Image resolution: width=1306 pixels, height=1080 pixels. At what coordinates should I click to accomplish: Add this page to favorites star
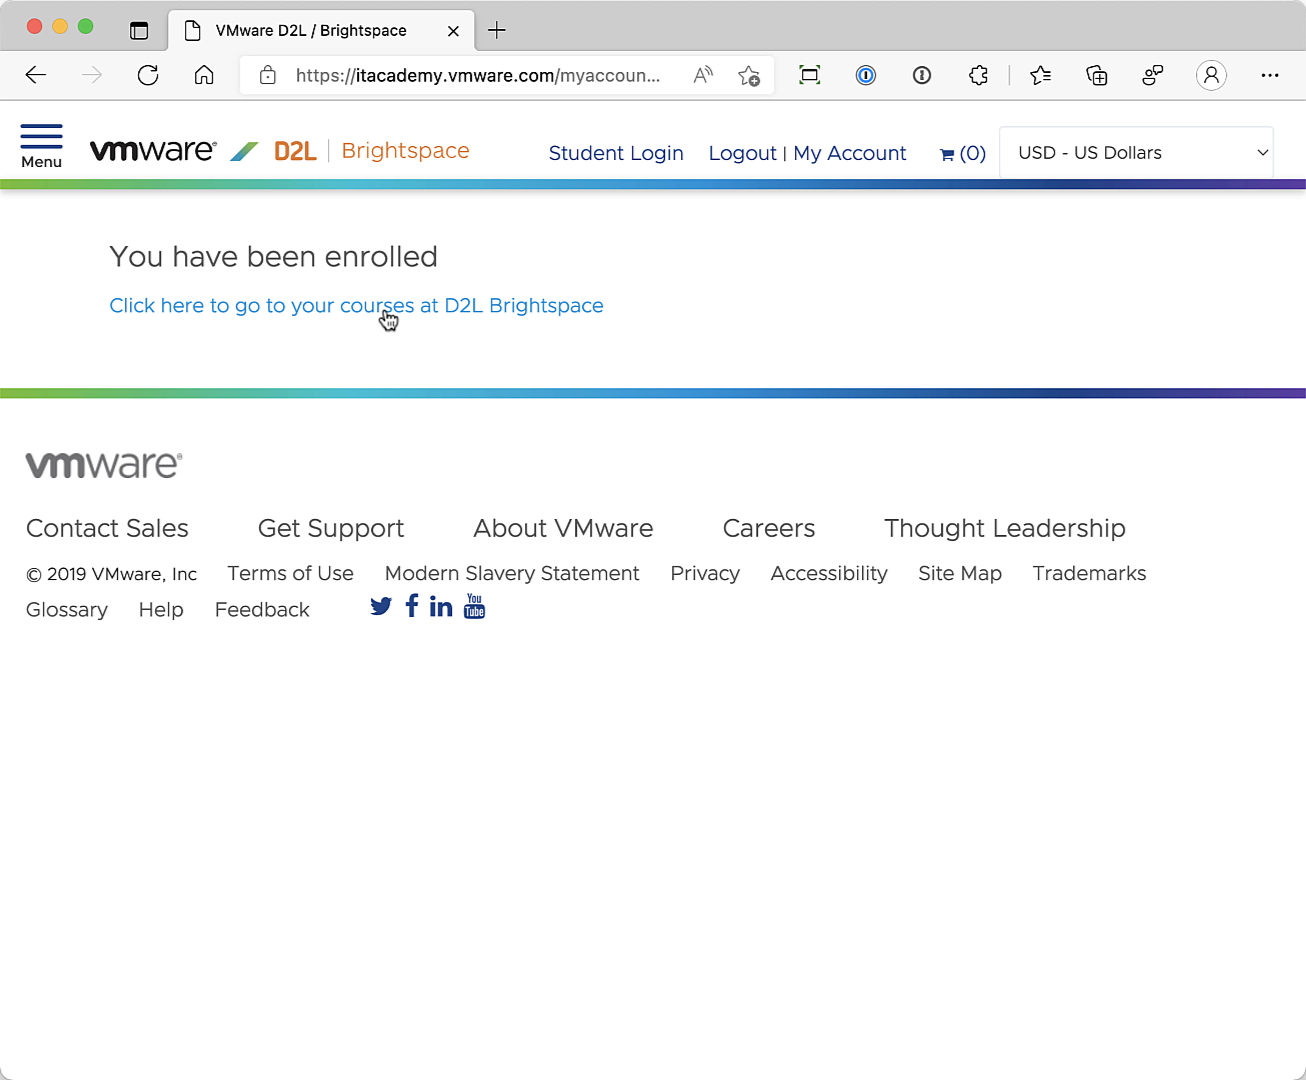[x=748, y=75]
